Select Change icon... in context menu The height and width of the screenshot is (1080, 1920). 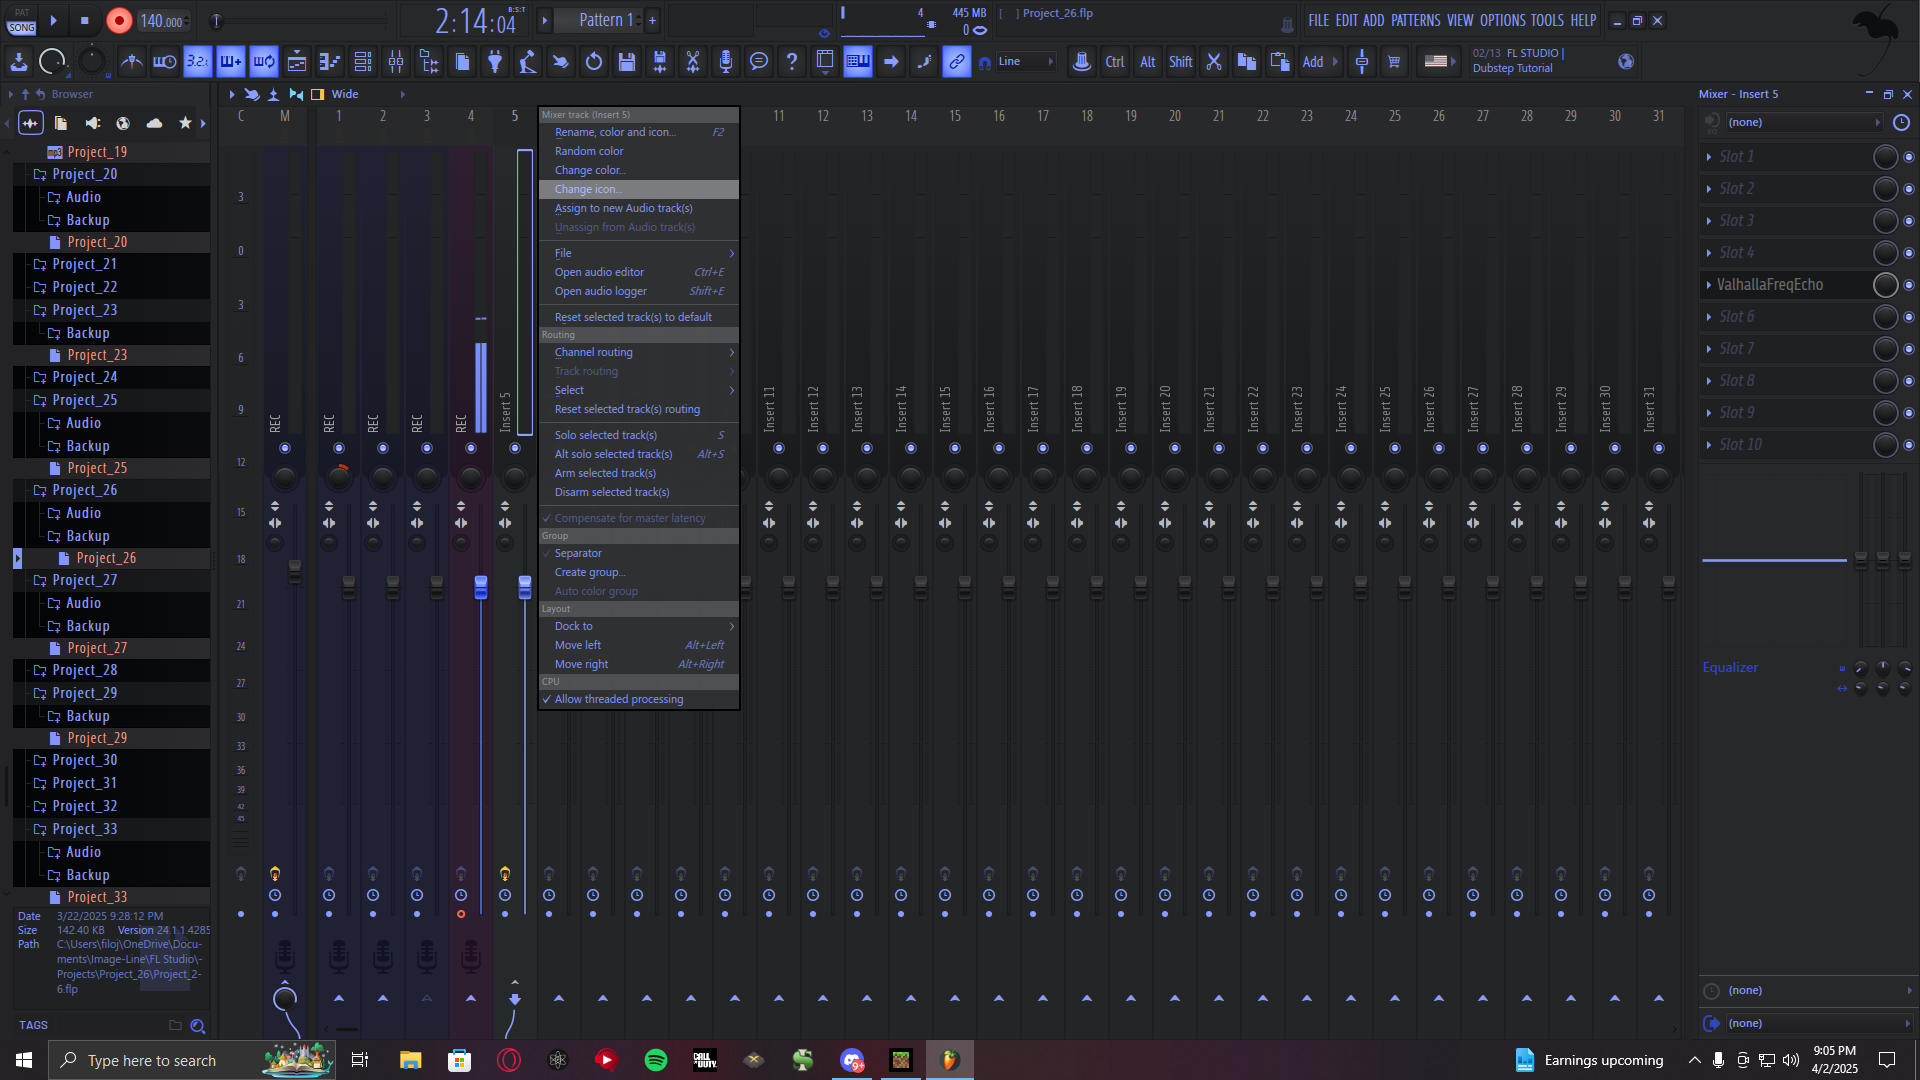(588, 190)
